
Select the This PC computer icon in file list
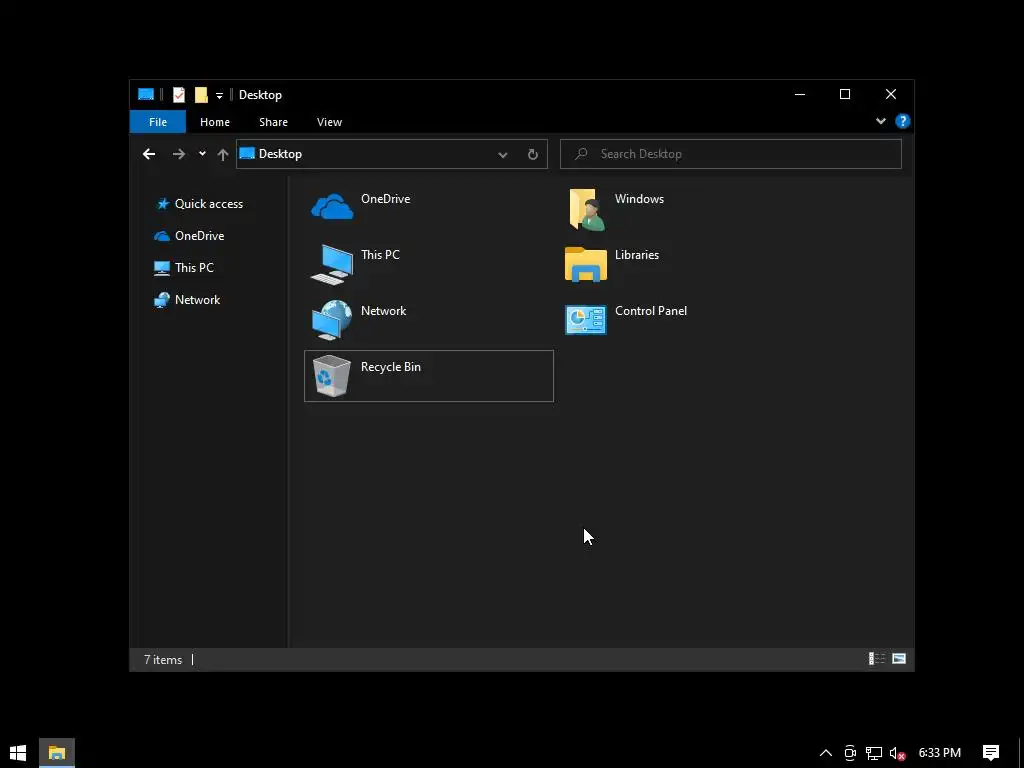332,264
